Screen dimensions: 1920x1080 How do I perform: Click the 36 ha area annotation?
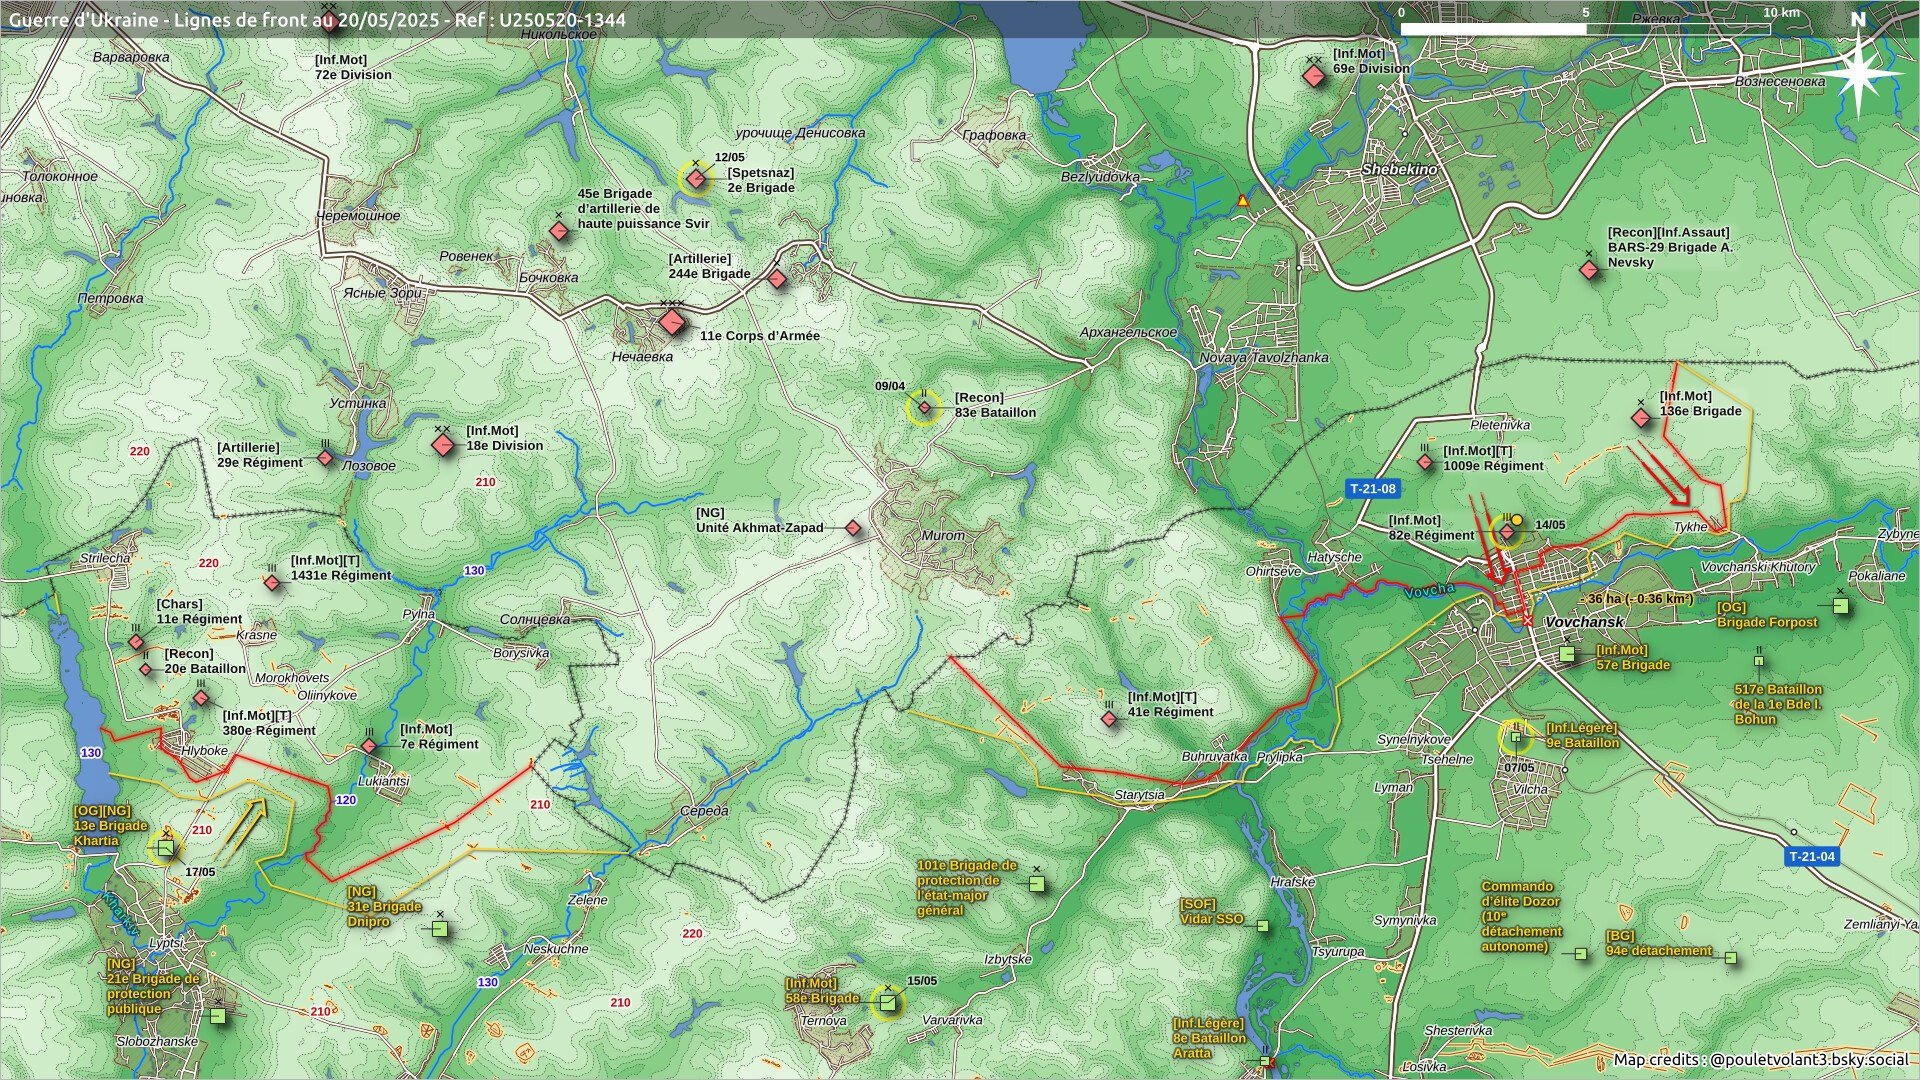point(1640,599)
